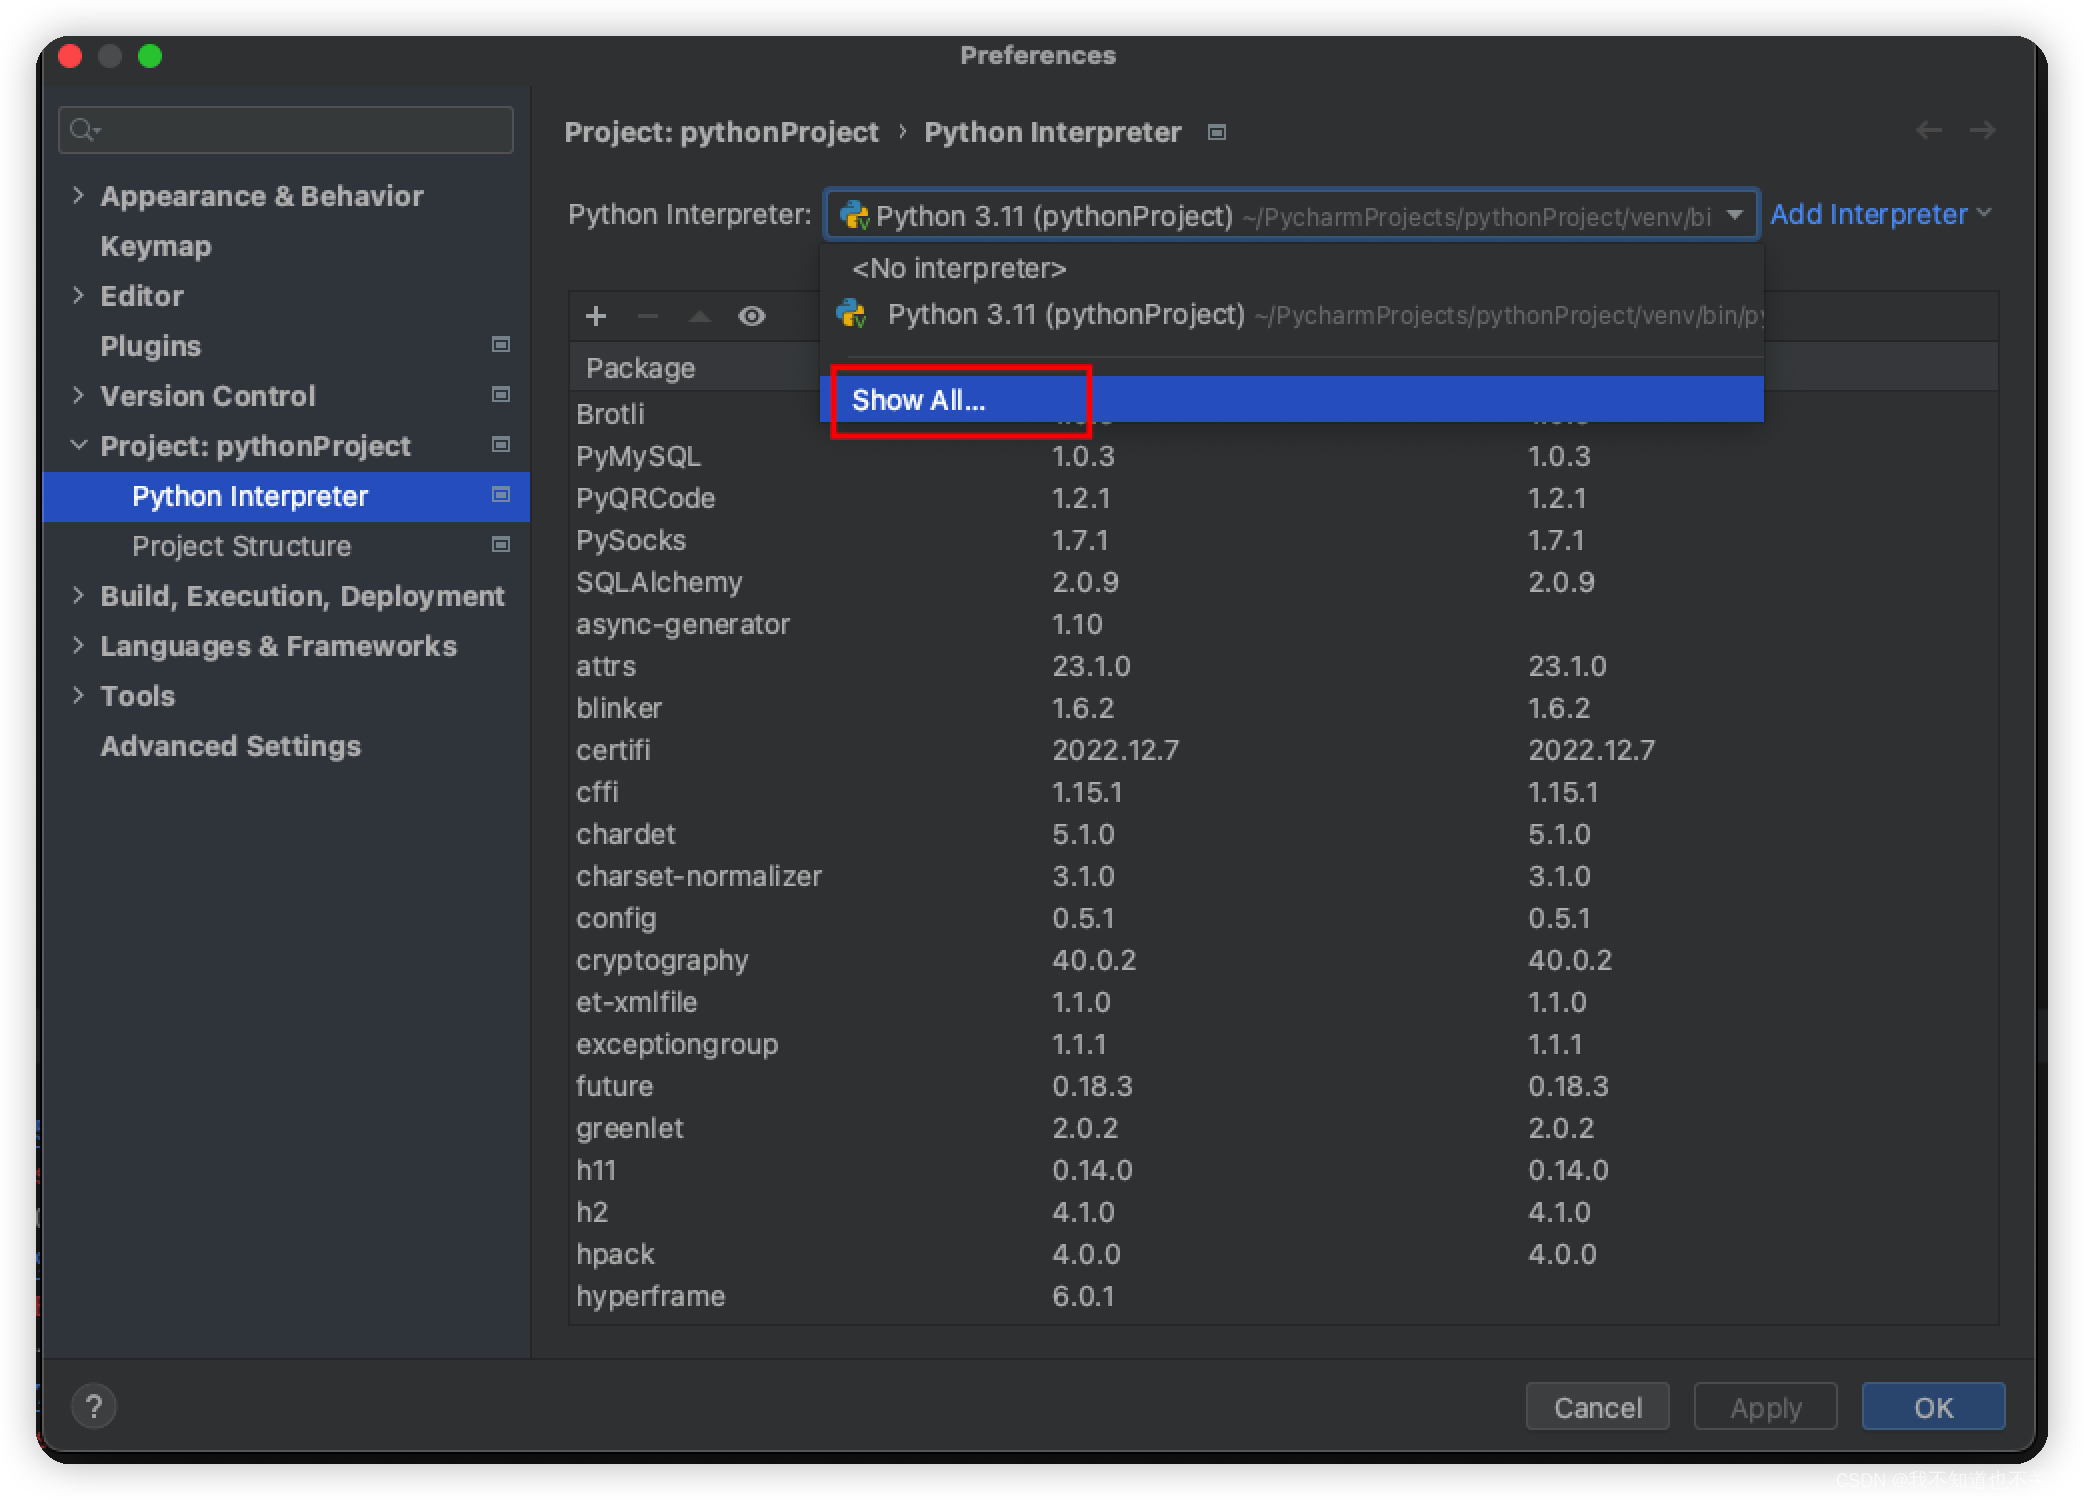Click the help question mark icon
2084x1500 pixels.
95,1405
